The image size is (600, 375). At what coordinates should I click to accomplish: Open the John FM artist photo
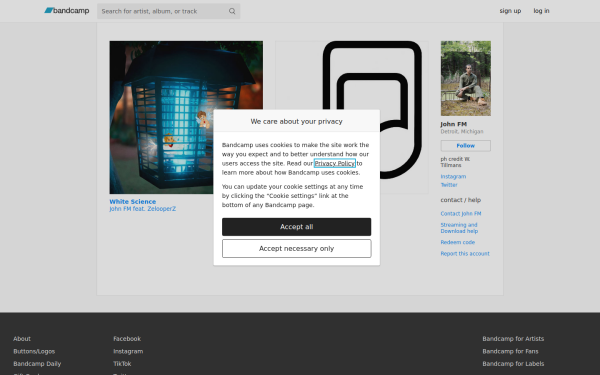coord(466,78)
